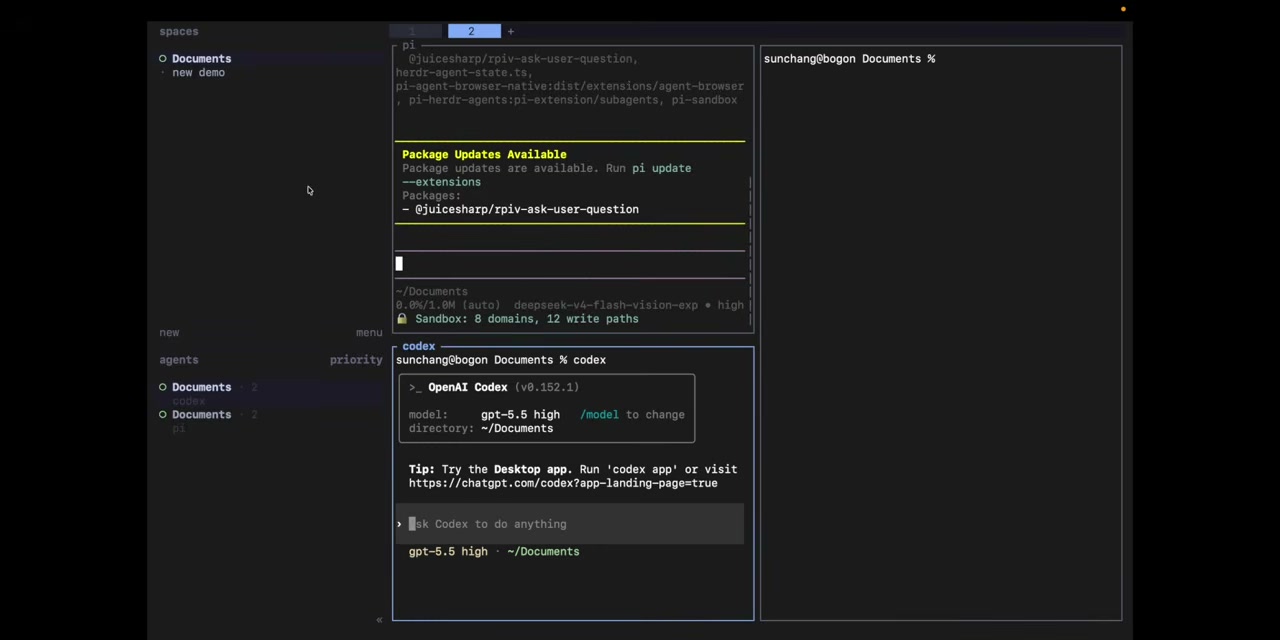Click the '/model' command in Codex box

599,415
